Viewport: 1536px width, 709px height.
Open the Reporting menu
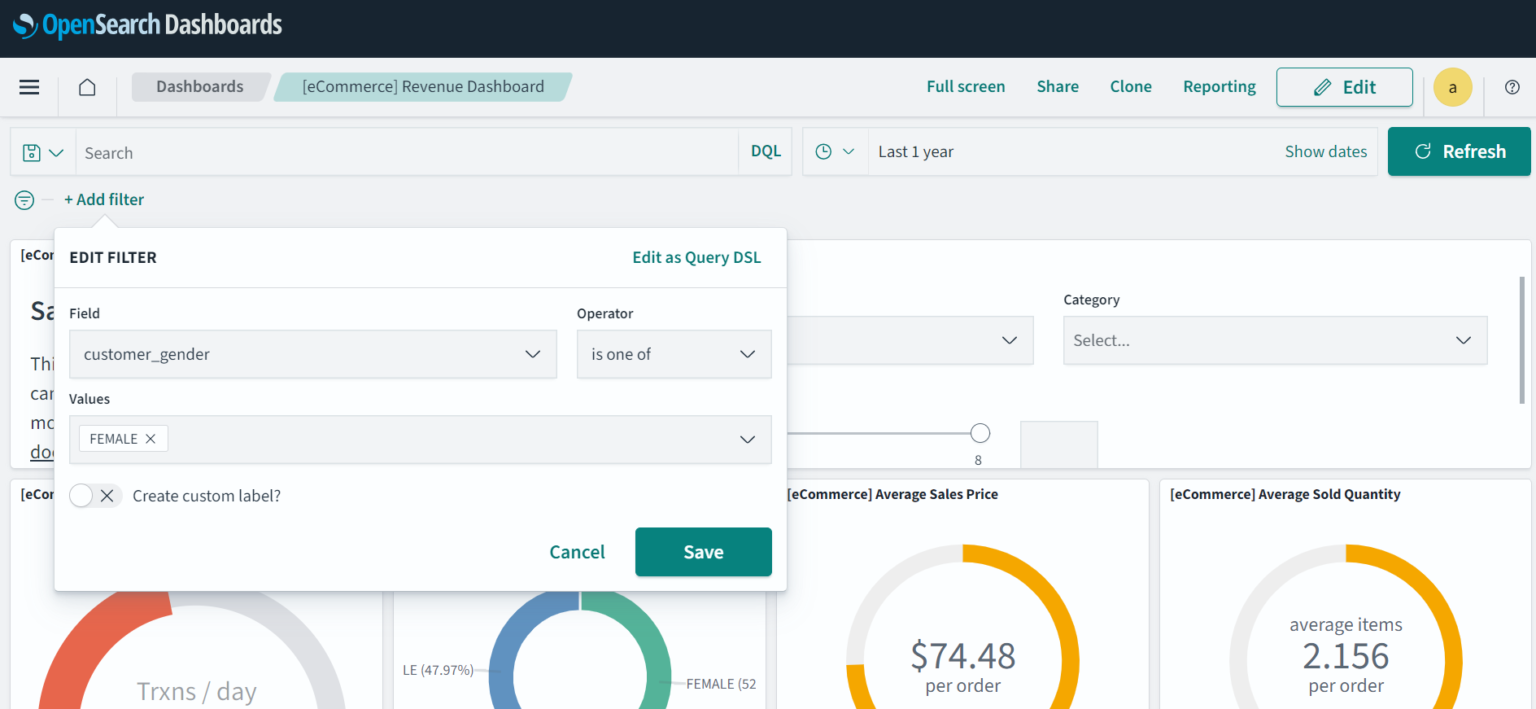[1219, 87]
